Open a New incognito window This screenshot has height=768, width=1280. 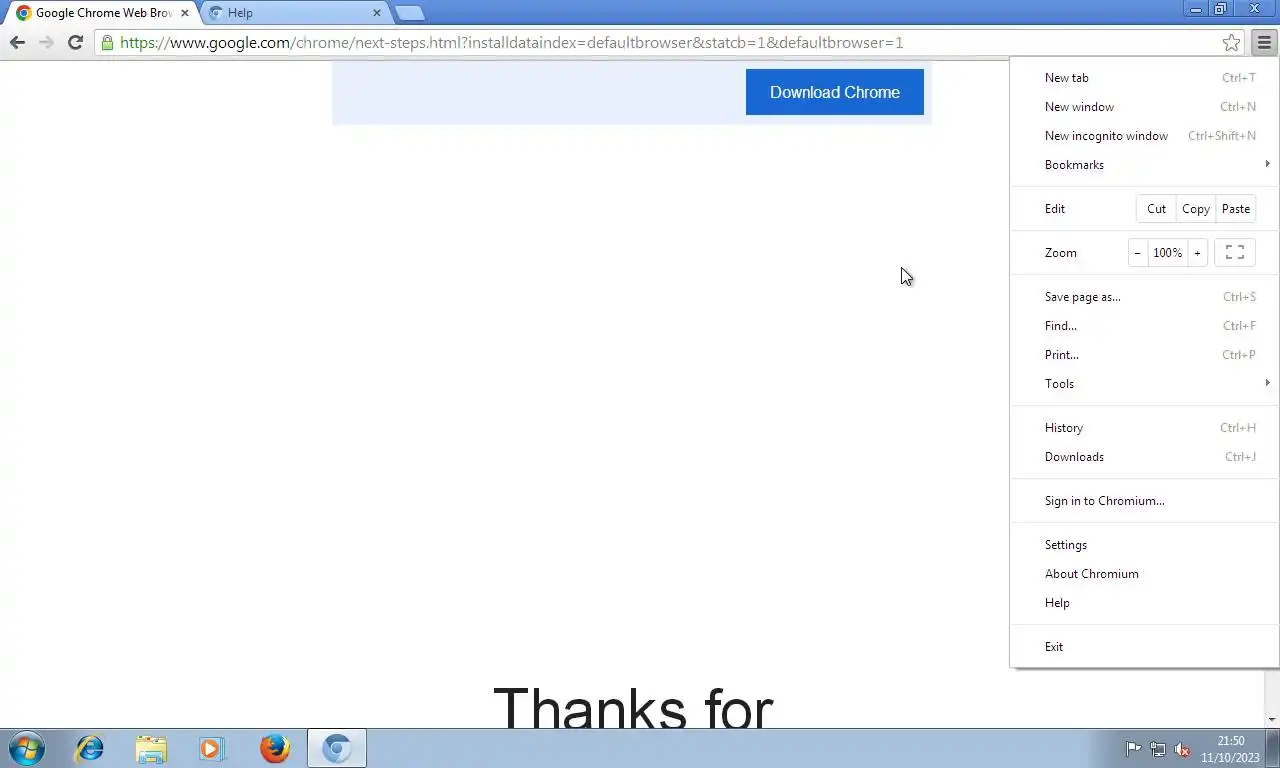point(1145,136)
